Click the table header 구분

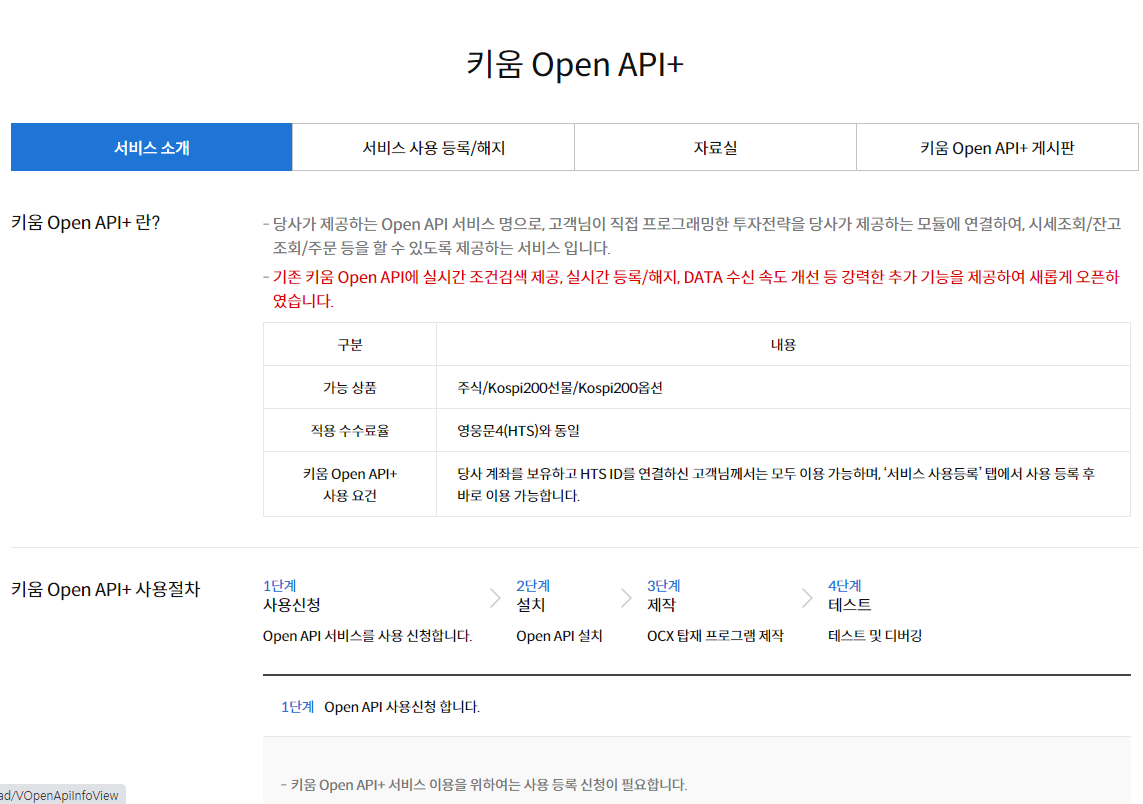(350, 345)
